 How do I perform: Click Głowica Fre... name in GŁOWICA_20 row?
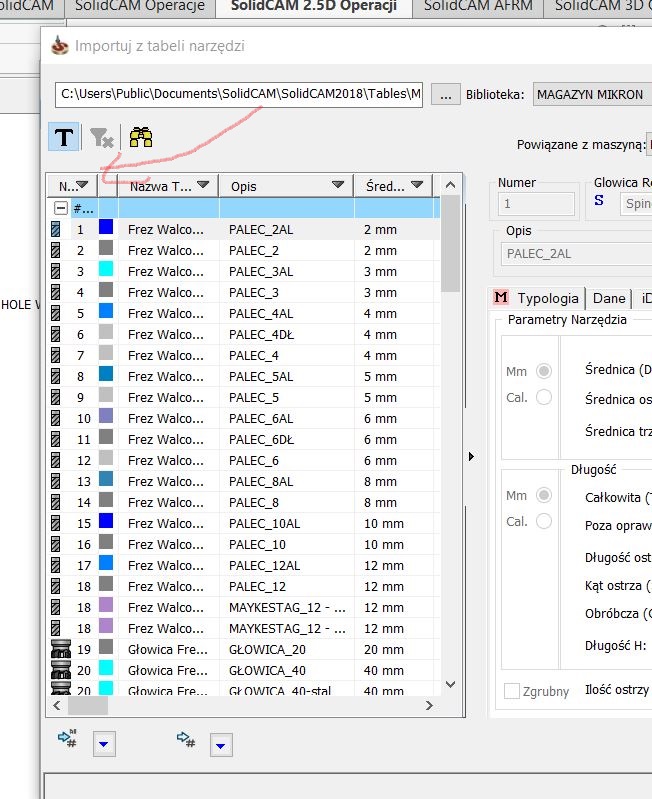[168, 650]
